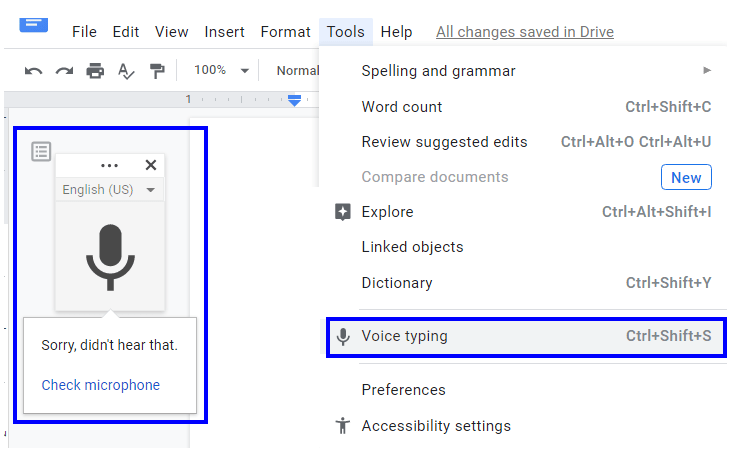This screenshot has height=458, width=733.
Task: Click the Undo arrow icon
Action: point(33,71)
